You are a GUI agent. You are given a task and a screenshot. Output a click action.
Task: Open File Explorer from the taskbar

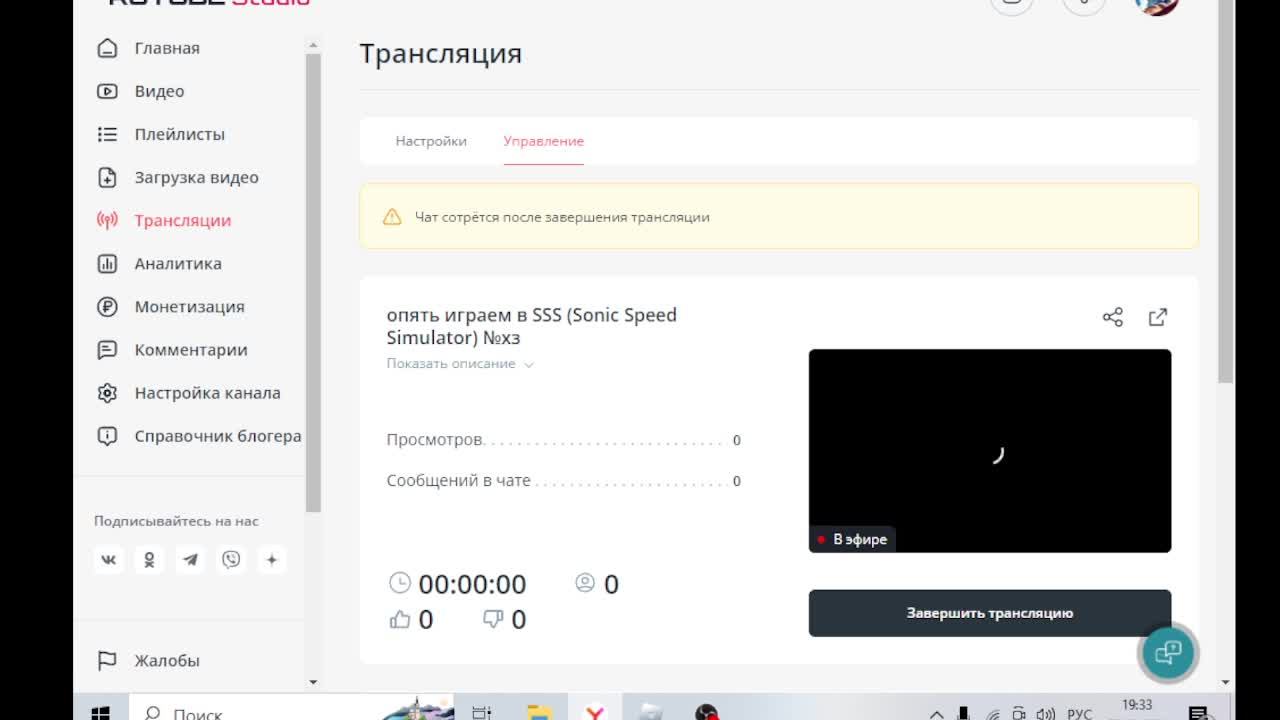tap(539, 712)
